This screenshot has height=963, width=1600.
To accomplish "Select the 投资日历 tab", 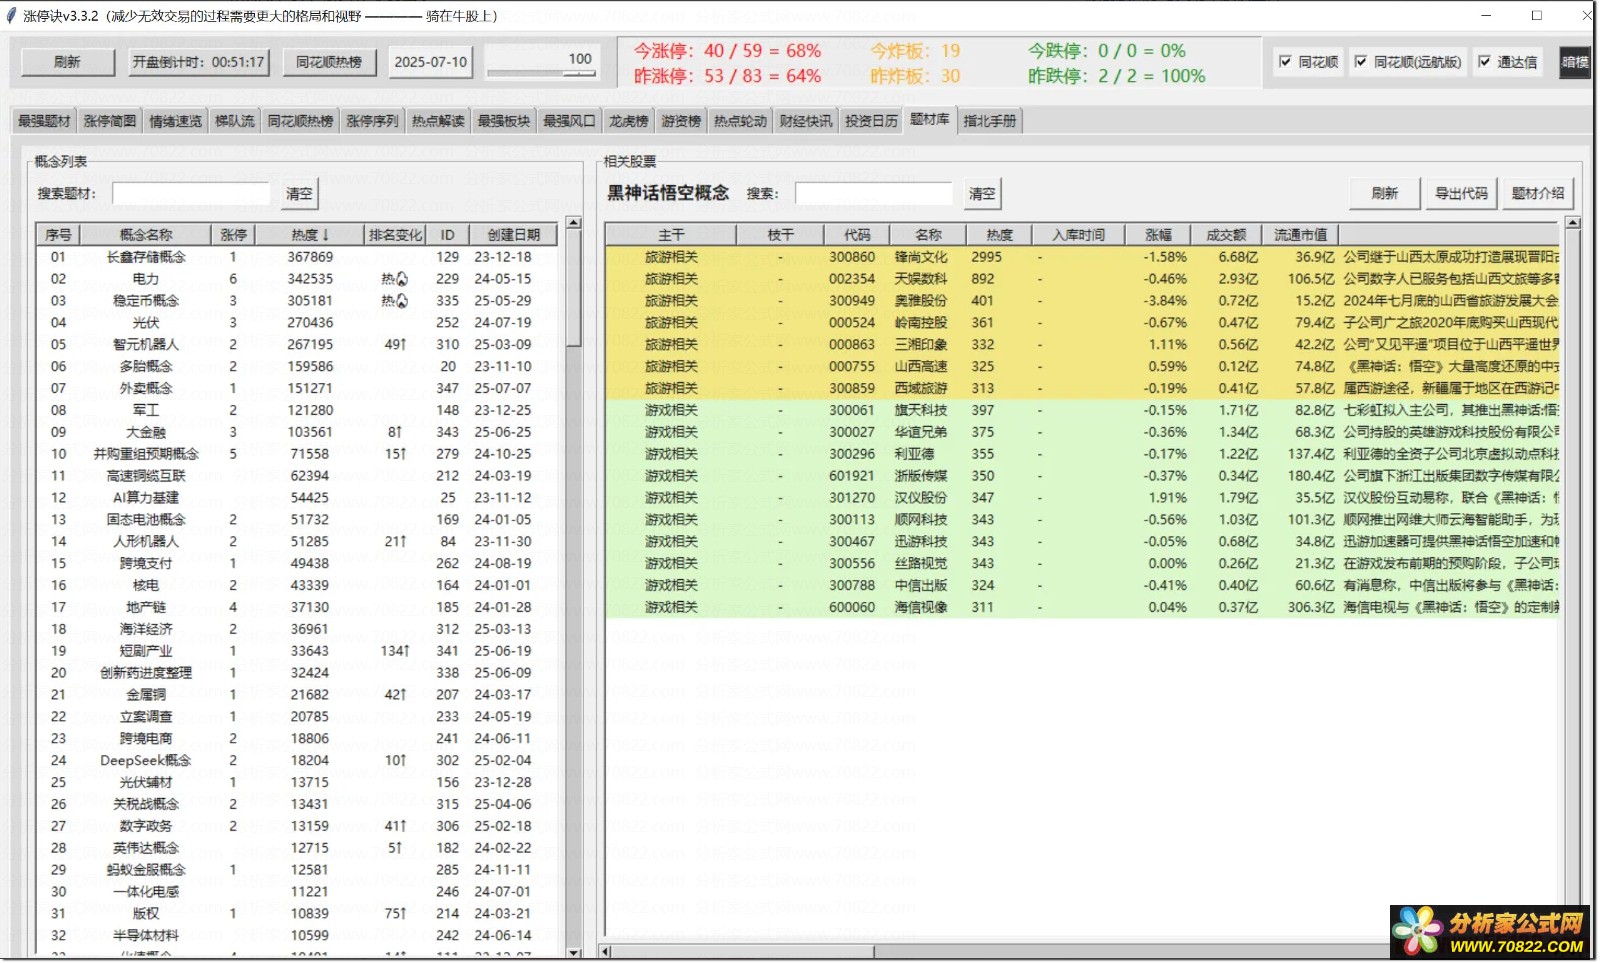I will [871, 121].
